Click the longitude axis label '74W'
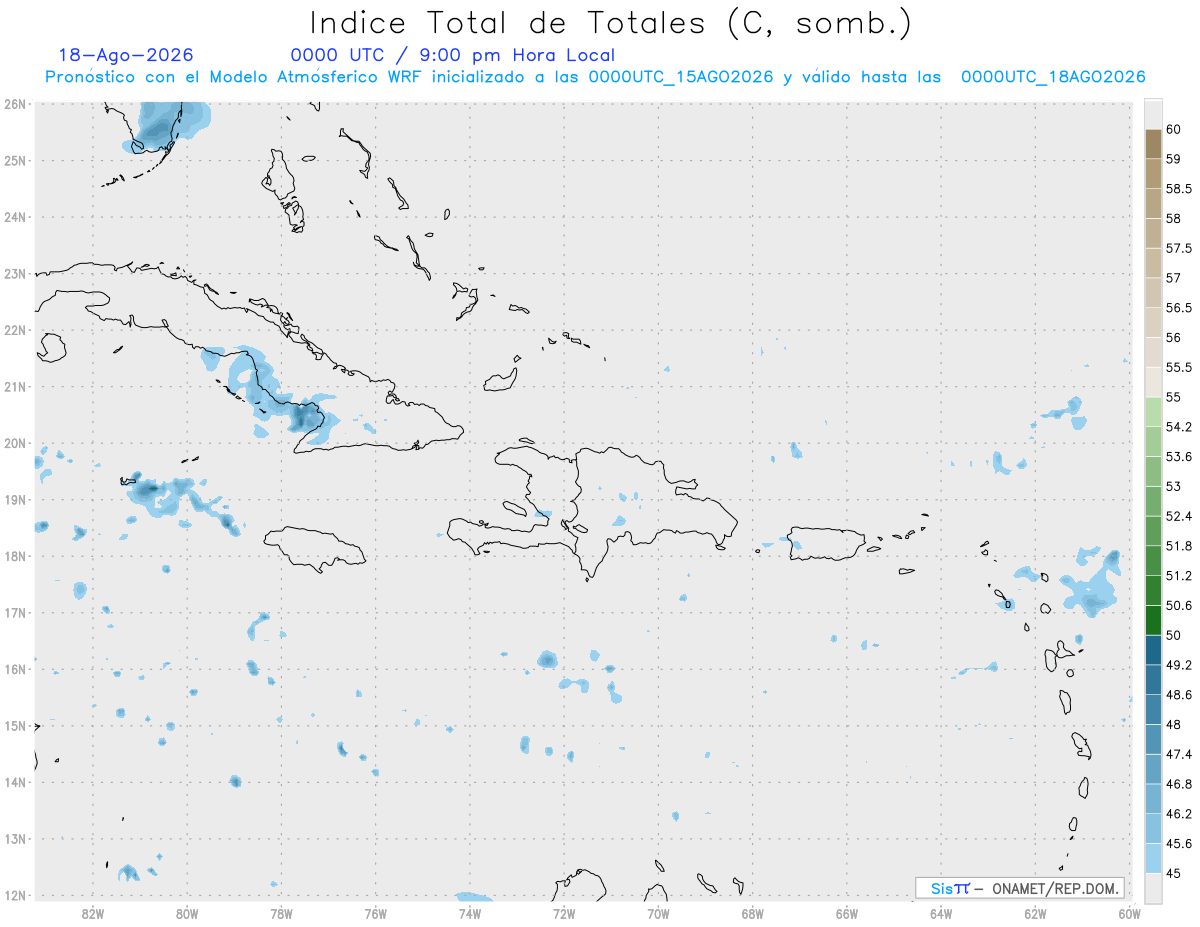The width and height of the screenshot is (1200, 927). tap(470, 913)
